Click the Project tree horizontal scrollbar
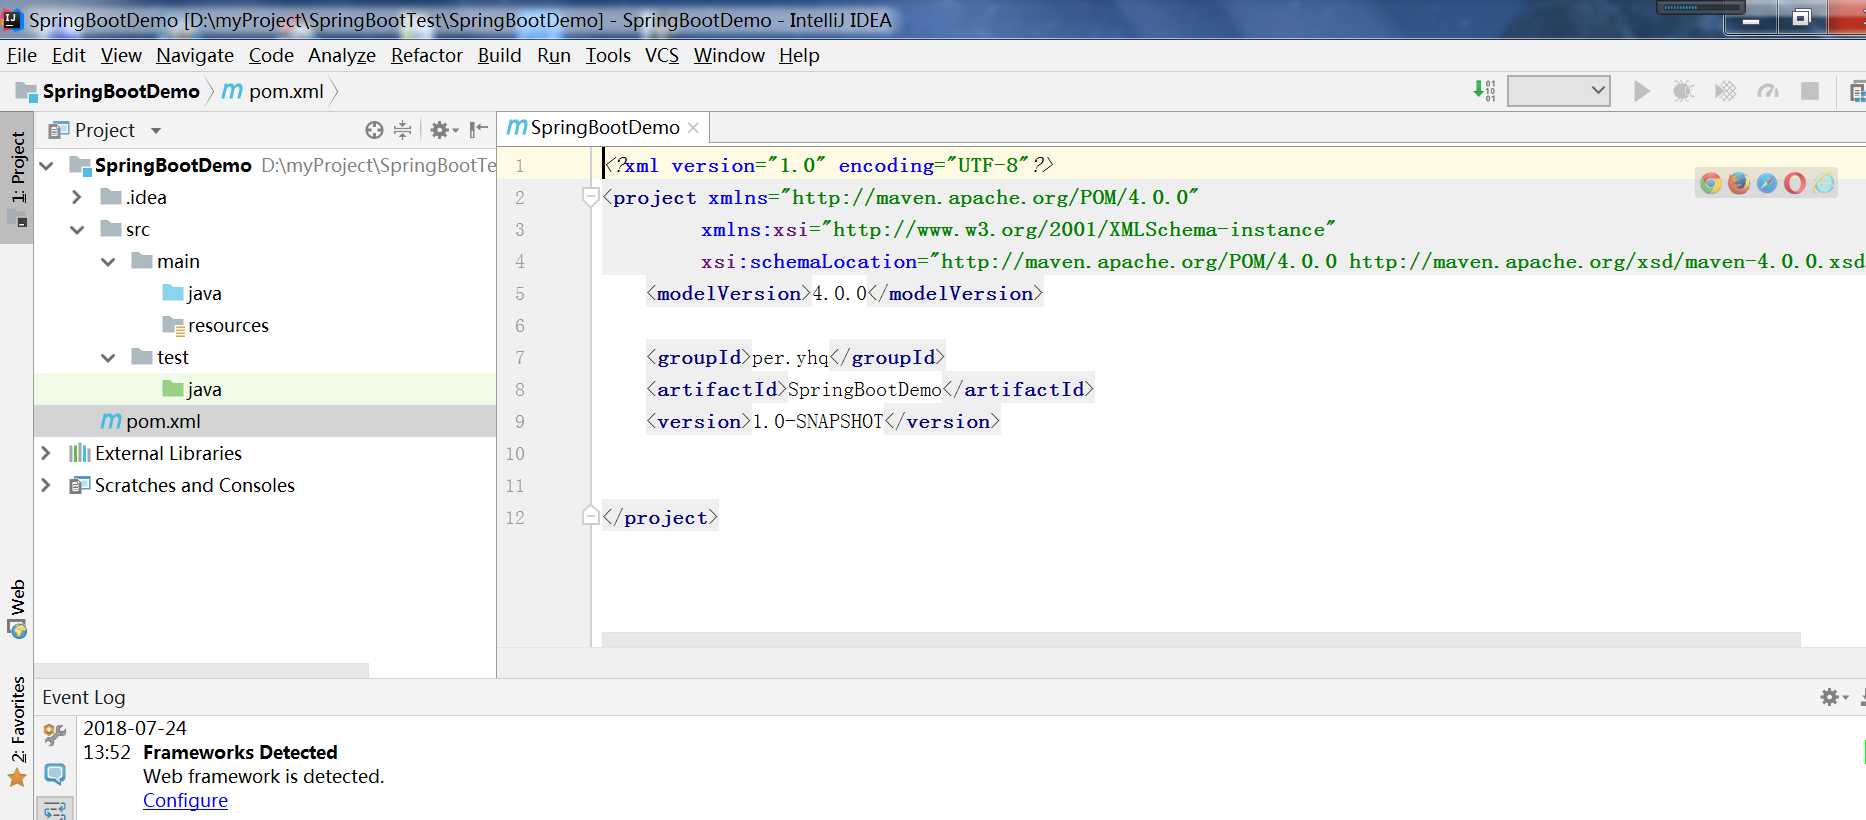The image size is (1866, 820). coord(201,670)
